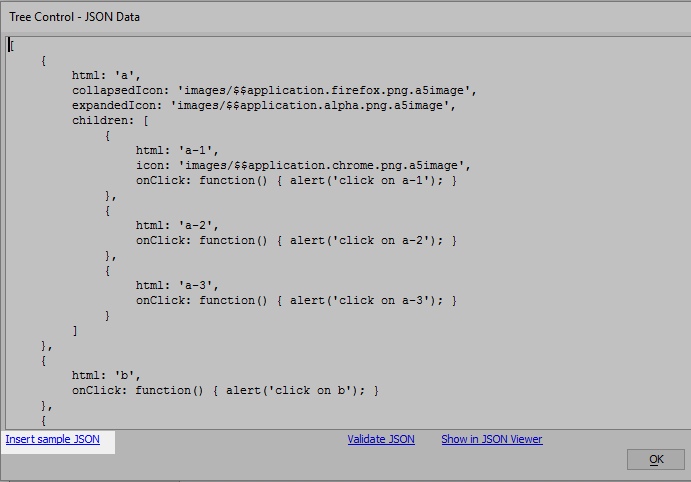Click the Insert sample JSON link
This screenshot has height=482, width=691.
click(52, 439)
